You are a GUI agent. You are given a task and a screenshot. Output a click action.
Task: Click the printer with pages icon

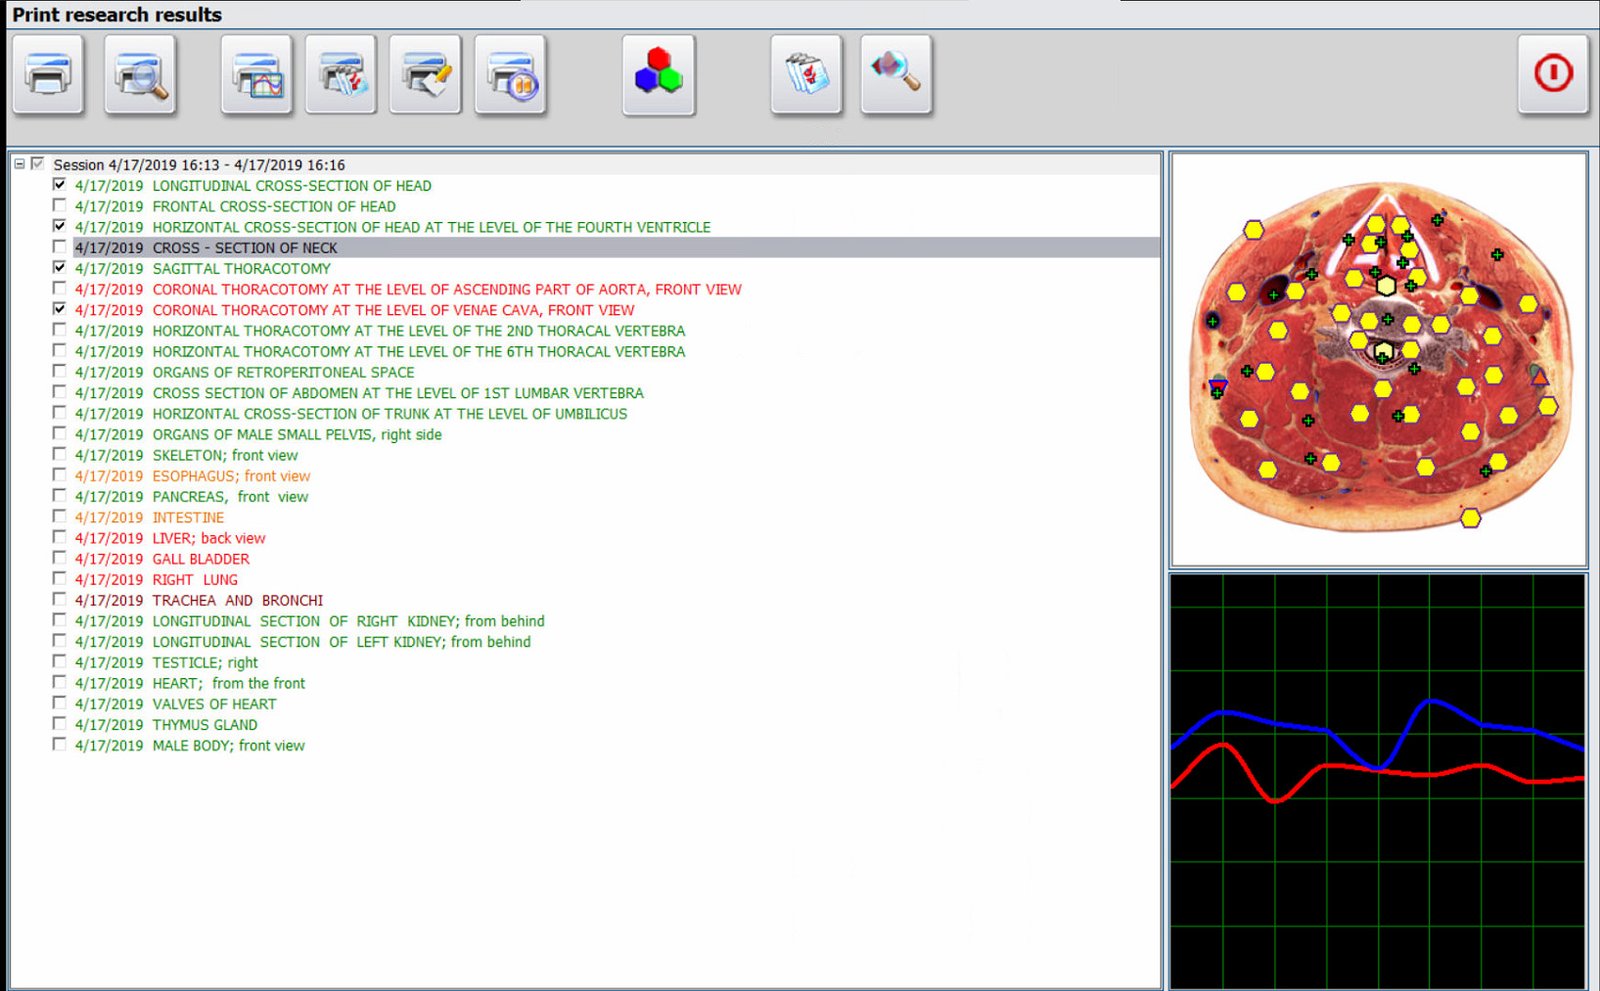coord(341,74)
